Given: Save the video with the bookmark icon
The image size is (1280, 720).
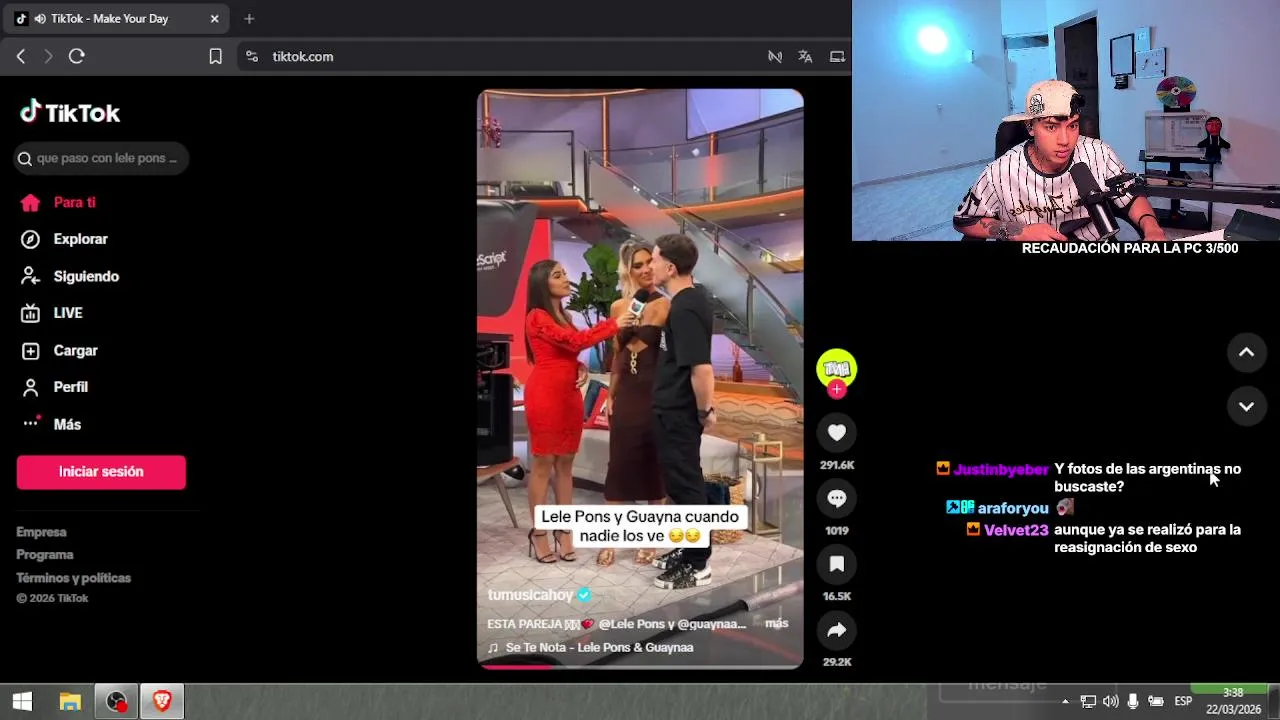Looking at the screenshot, I should (837, 564).
